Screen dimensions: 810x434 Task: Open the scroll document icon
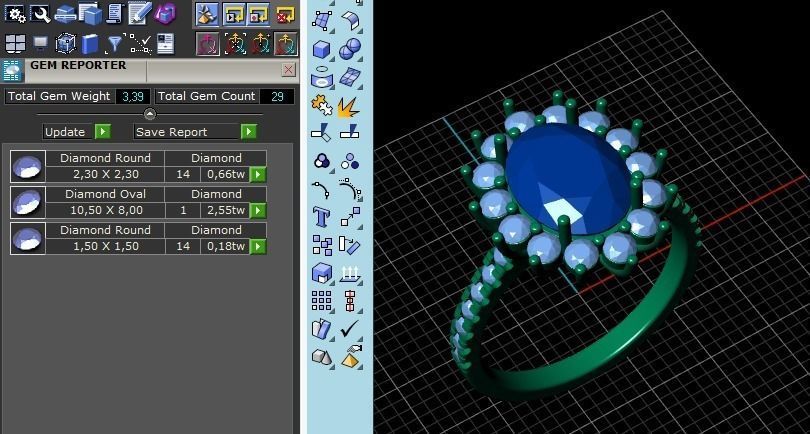pos(115,14)
